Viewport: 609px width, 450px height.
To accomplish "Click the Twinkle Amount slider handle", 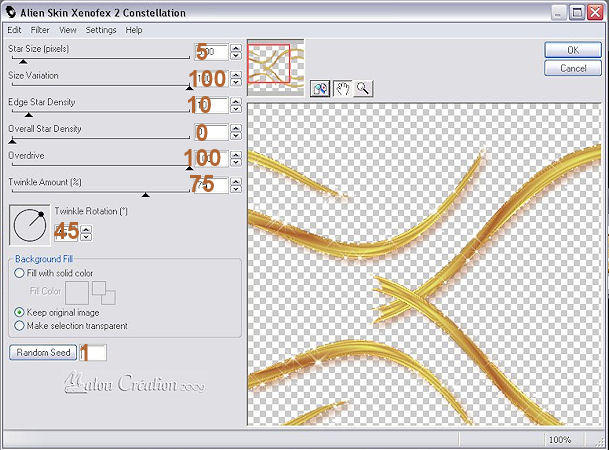I will click(x=146, y=194).
